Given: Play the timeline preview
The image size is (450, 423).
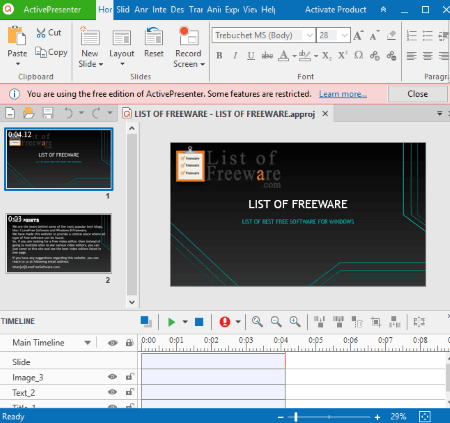Looking at the screenshot, I should (x=171, y=322).
